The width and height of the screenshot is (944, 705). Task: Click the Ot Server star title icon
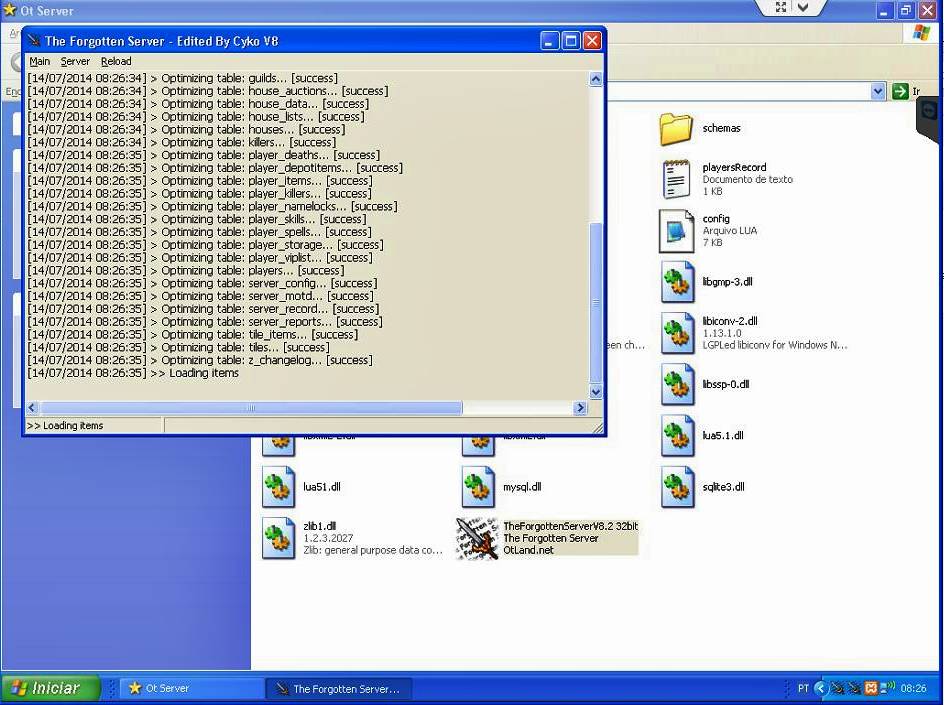(x=9, y=10)
